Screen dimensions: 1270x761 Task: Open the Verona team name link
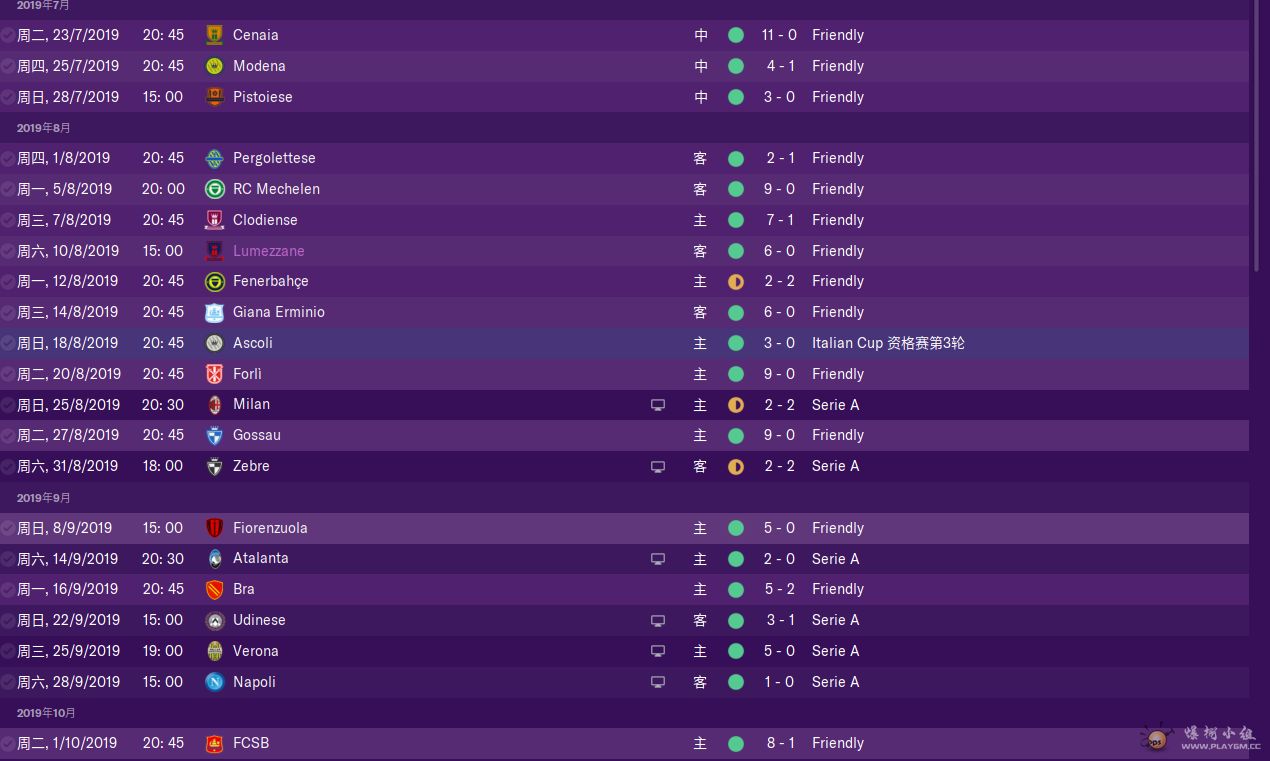tap(255, 651)
